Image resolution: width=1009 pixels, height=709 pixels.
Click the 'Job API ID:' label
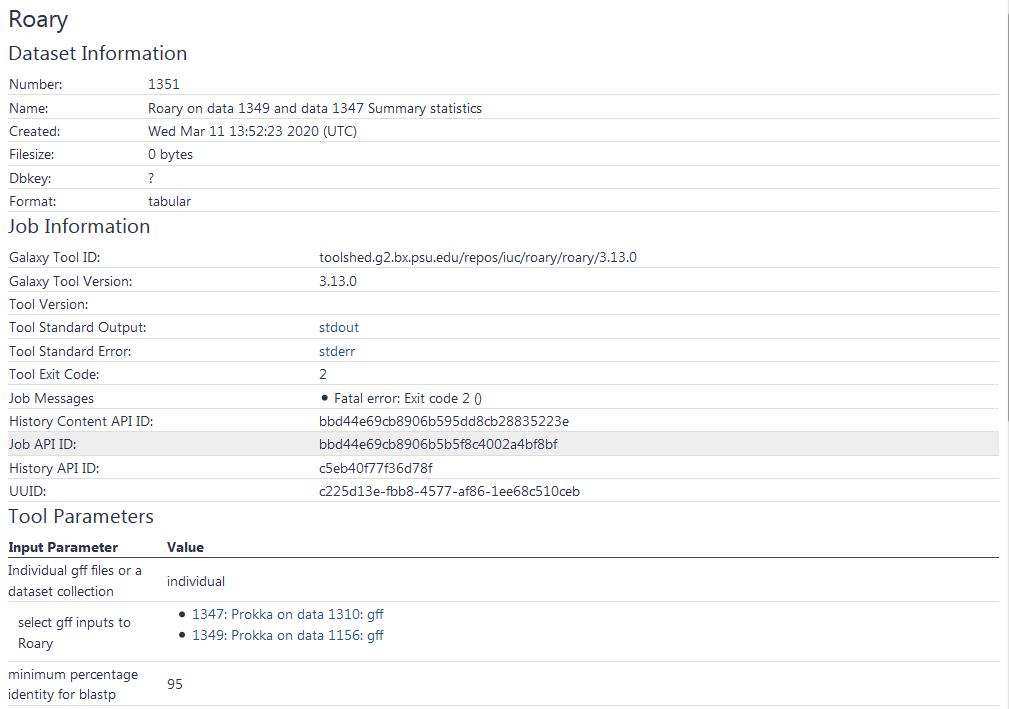pyautogui.click(x=42, y=445)
